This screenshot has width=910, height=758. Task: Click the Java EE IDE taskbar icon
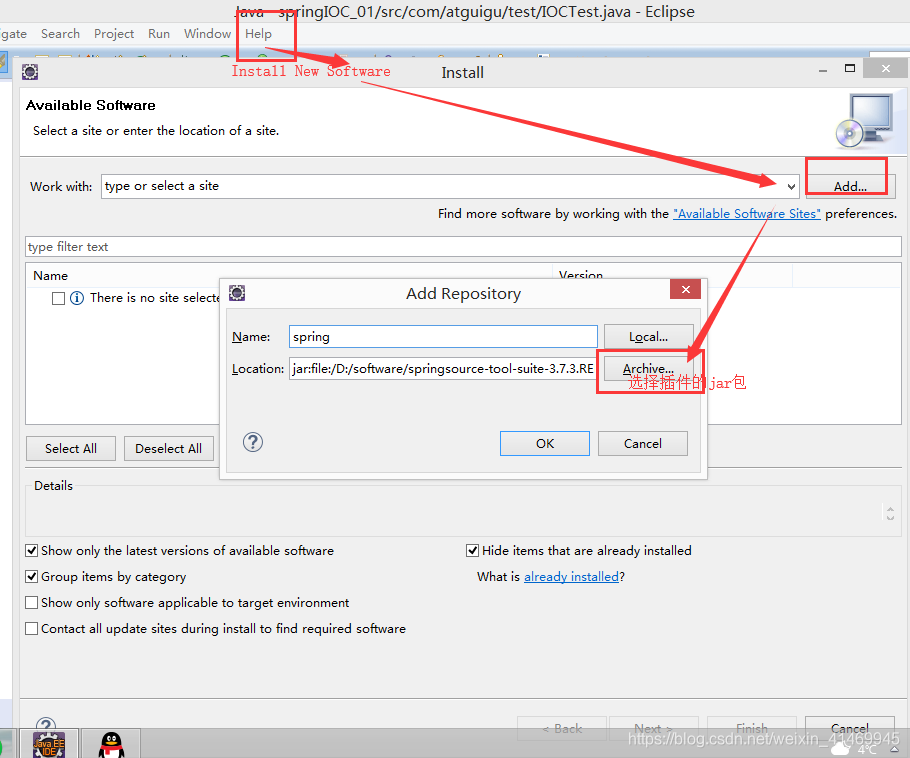click(x=49, y=744)
